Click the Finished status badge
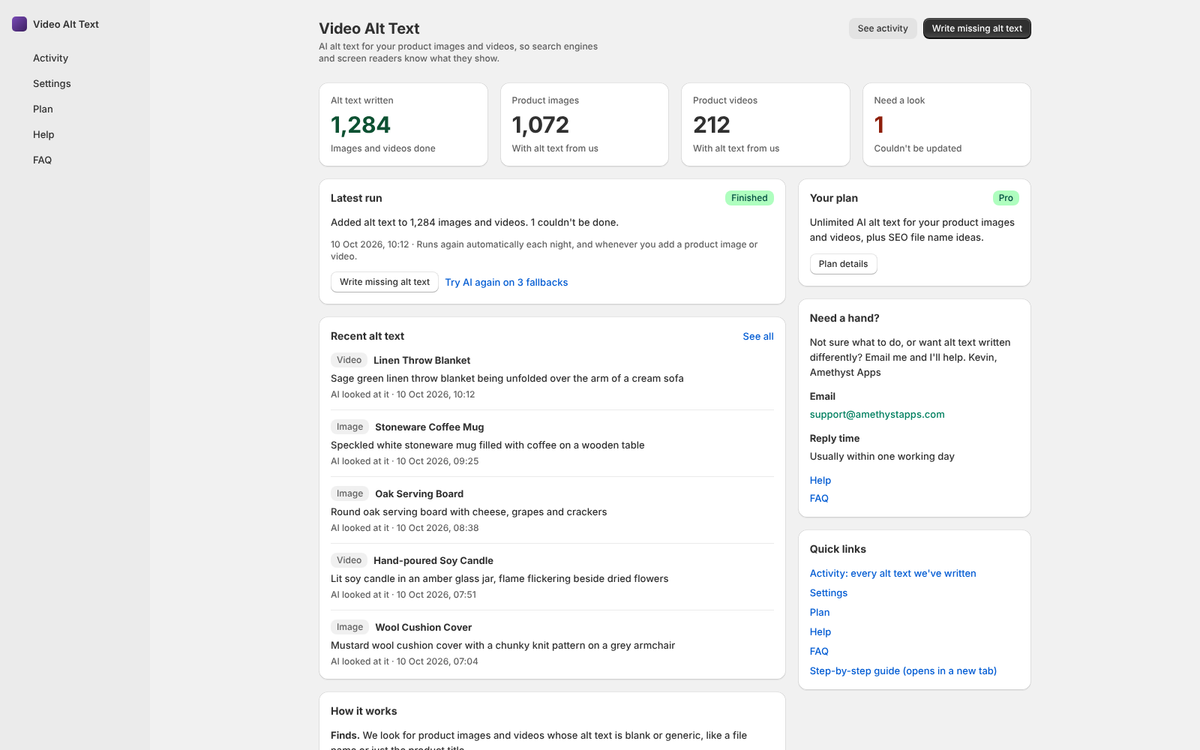The height and width of the screenshot is (750, 1200). (749, 198)
